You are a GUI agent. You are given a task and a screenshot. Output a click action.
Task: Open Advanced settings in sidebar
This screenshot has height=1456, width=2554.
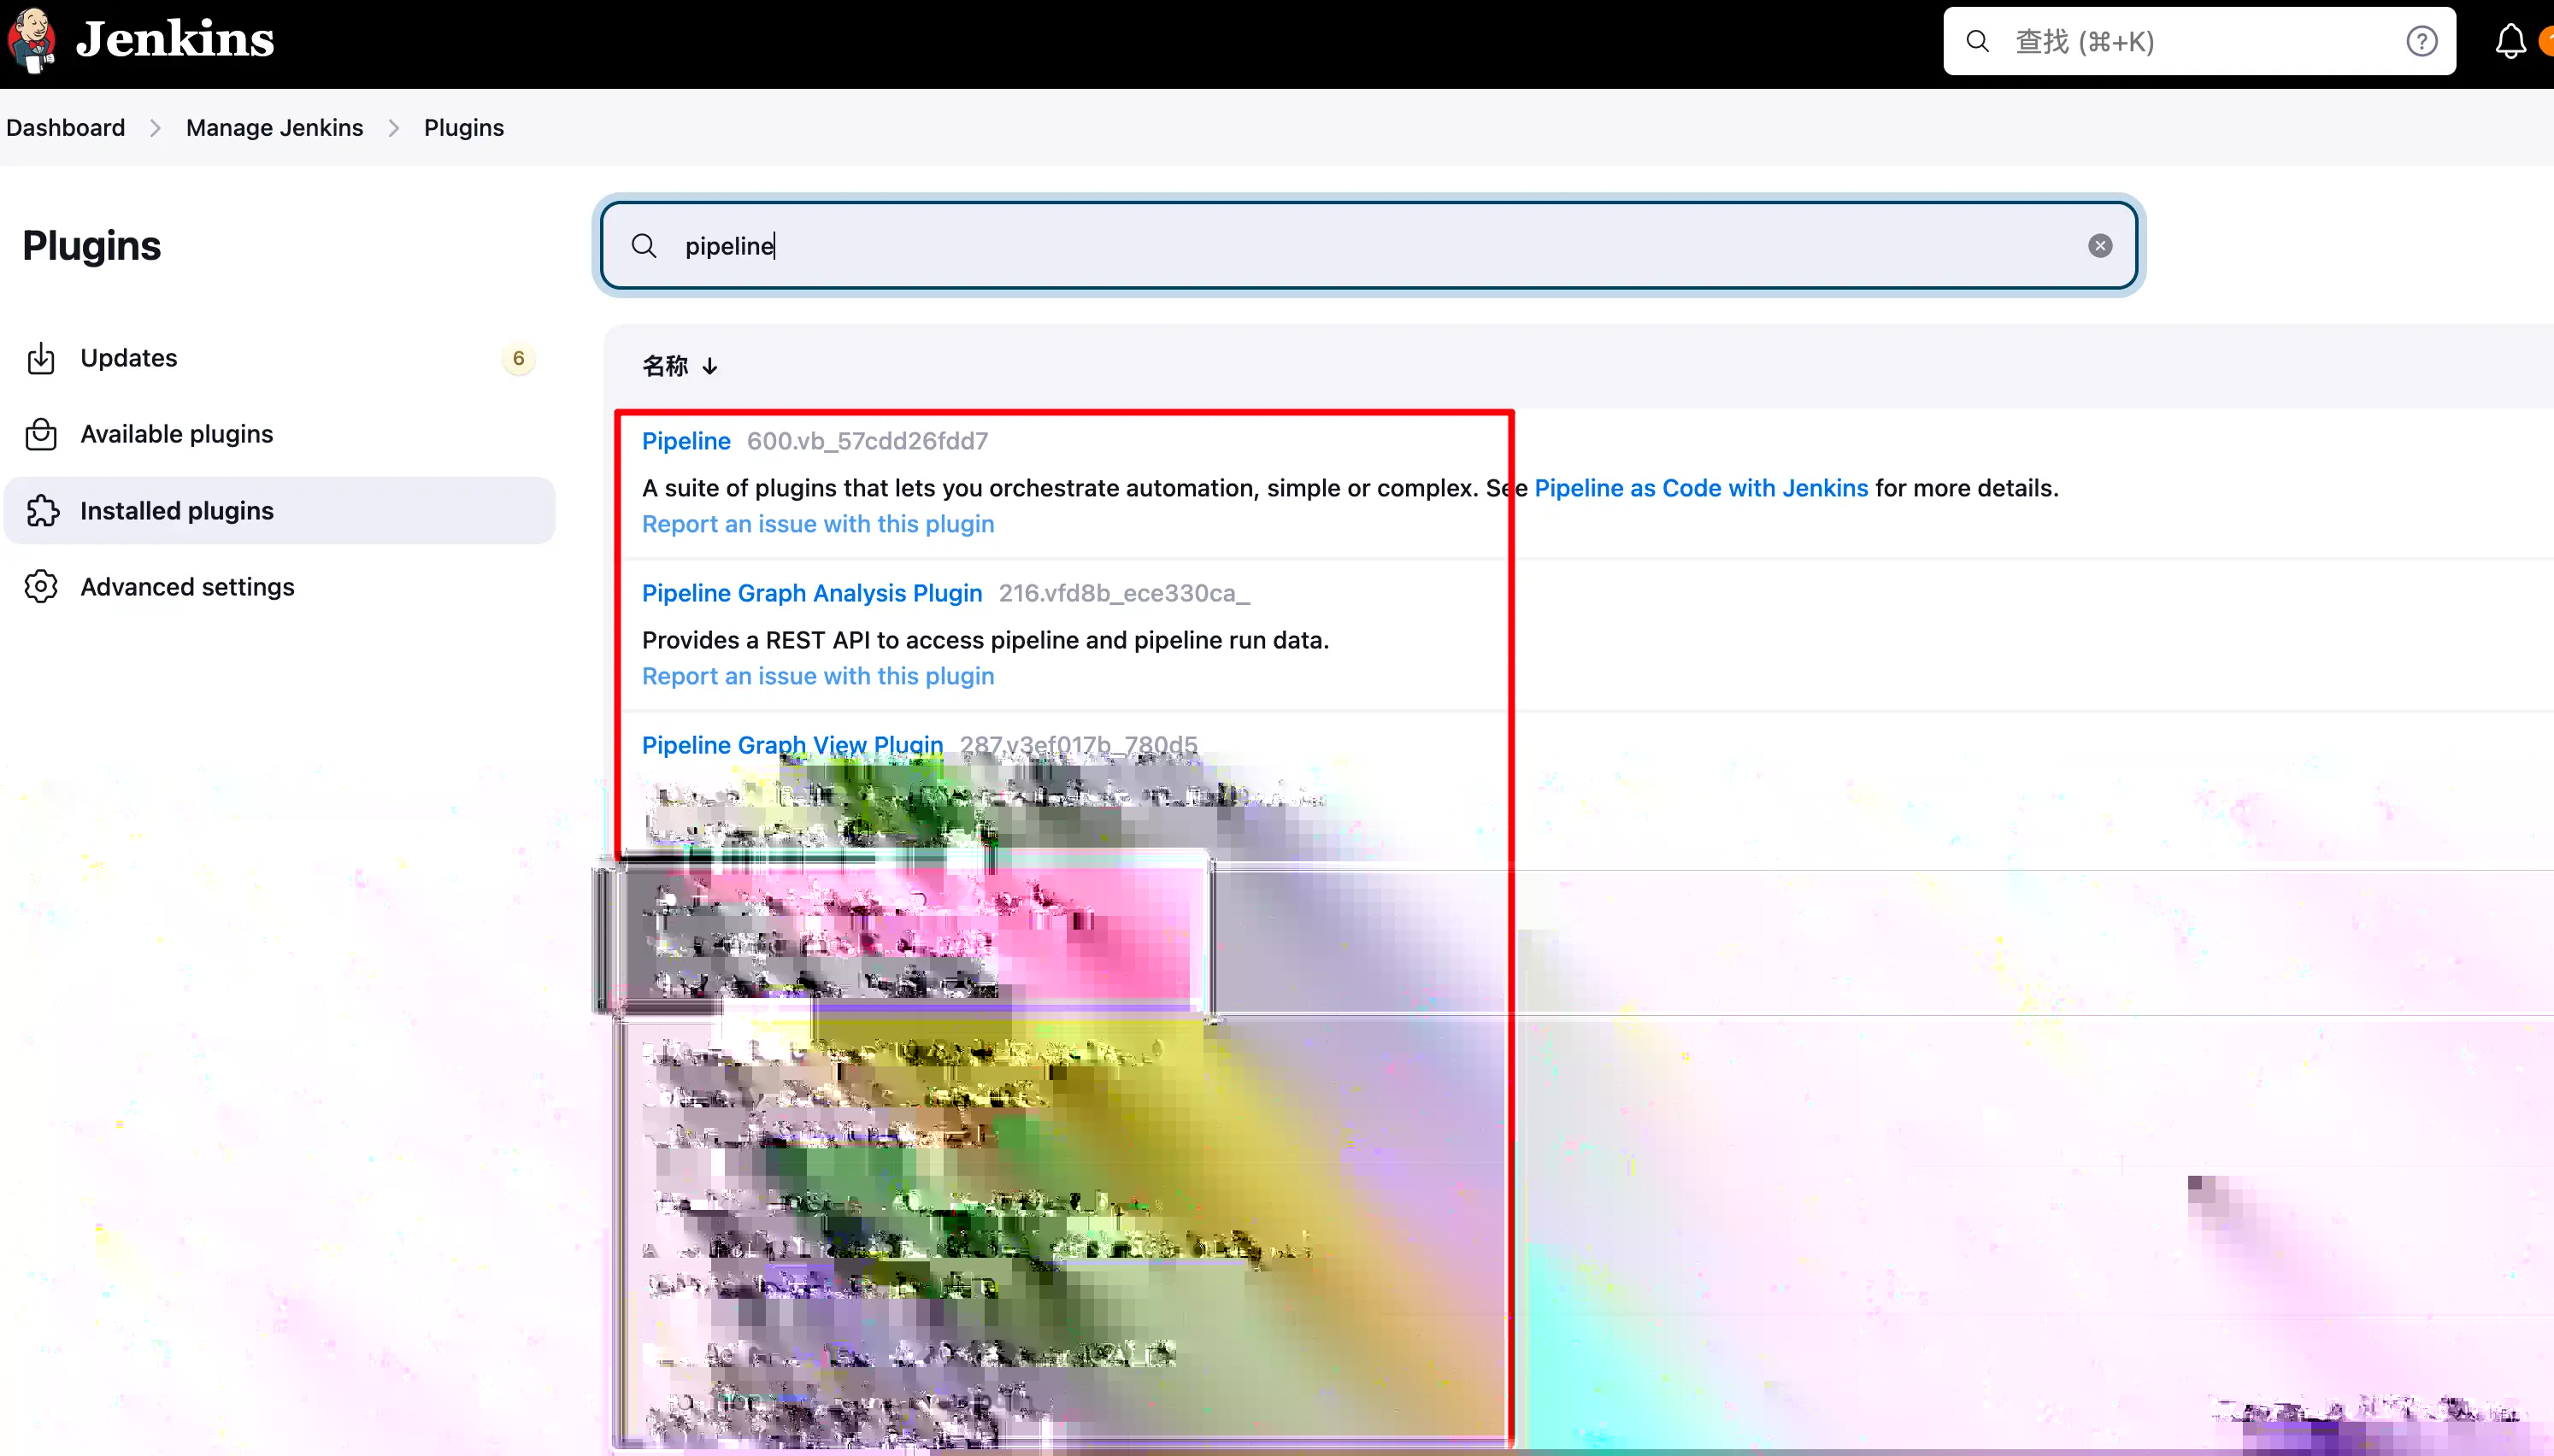point(280,587)
